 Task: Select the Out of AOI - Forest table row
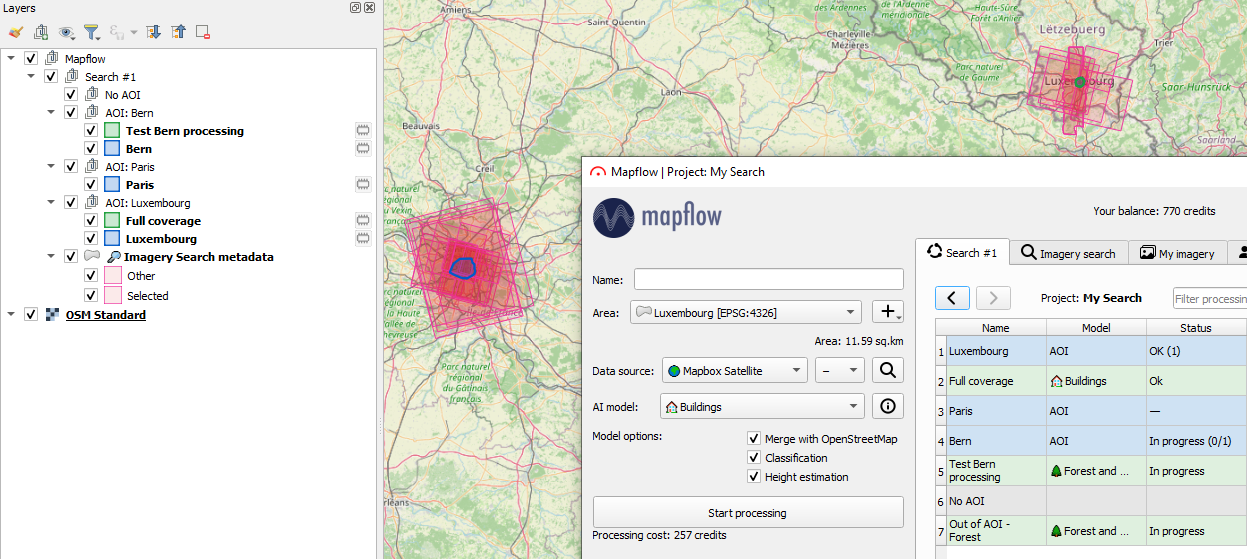(1091, 531)
